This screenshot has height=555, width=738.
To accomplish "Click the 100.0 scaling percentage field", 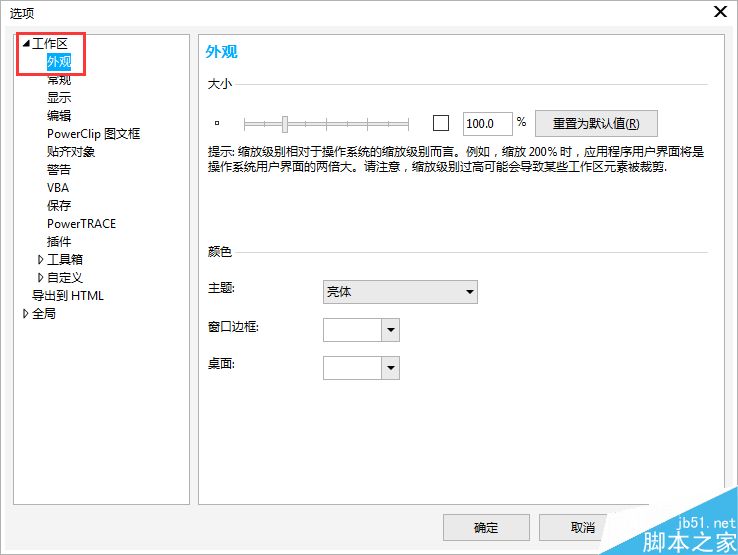I will coord(488,124).
